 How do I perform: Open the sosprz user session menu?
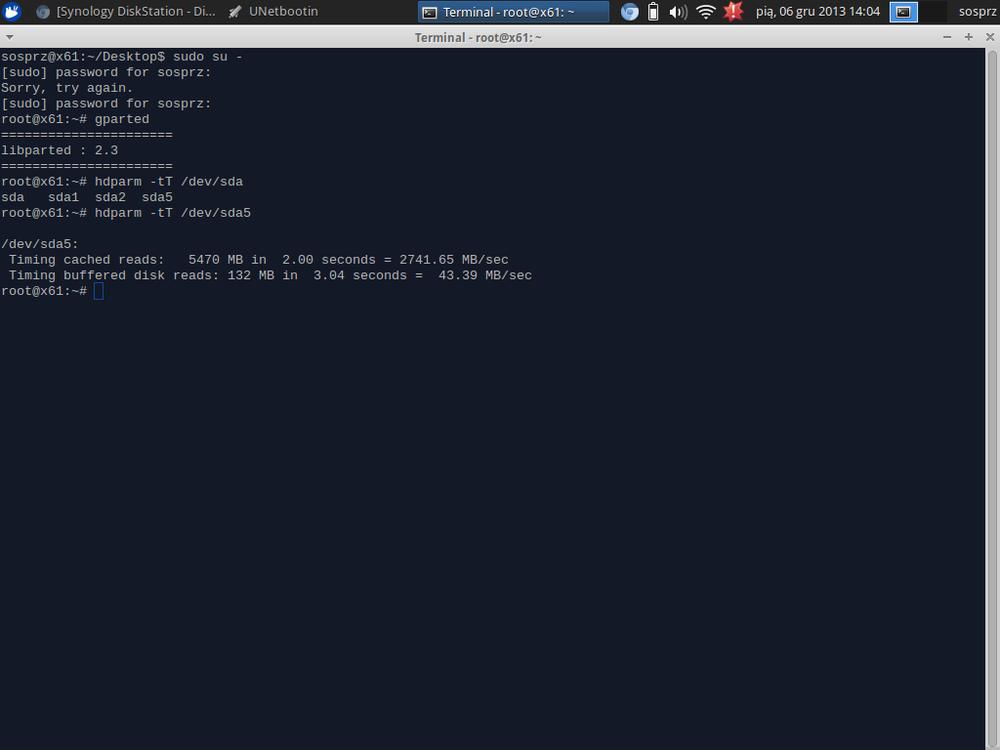(x=977, y=11)
